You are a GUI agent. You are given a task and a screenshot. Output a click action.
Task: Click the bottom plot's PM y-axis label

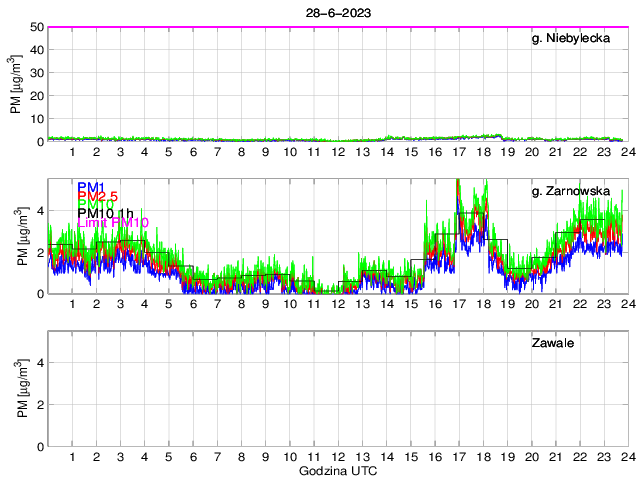[x=22, y=388]
